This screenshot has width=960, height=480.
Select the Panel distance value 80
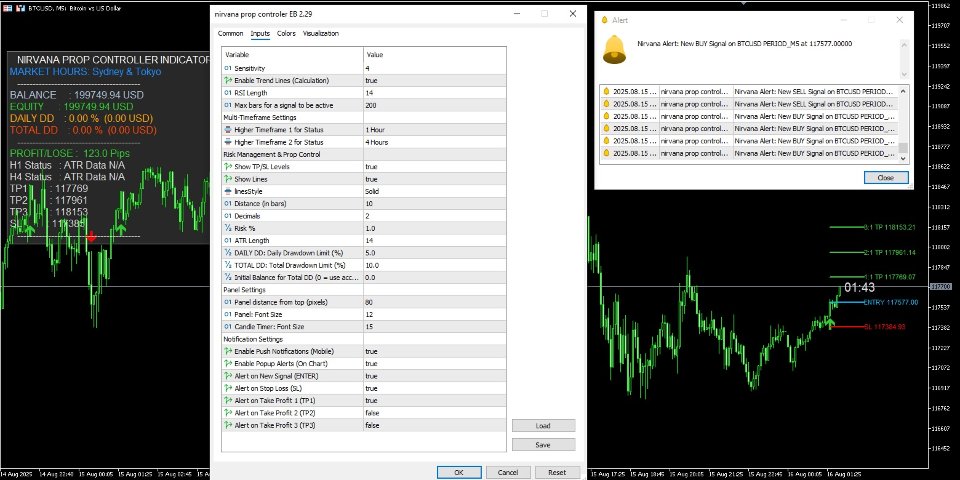tap(435, 302)
